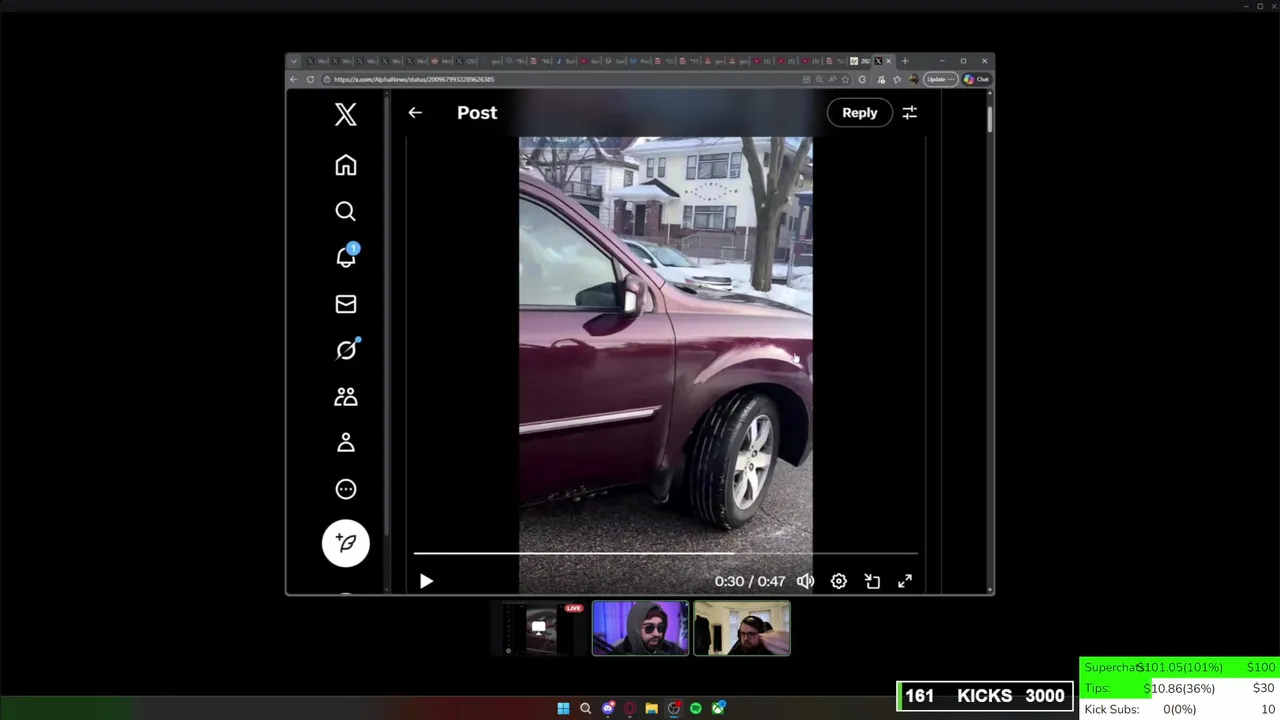Go back with the Post arrow
The image size is (1280, 720).
click(x=415, y=113)
